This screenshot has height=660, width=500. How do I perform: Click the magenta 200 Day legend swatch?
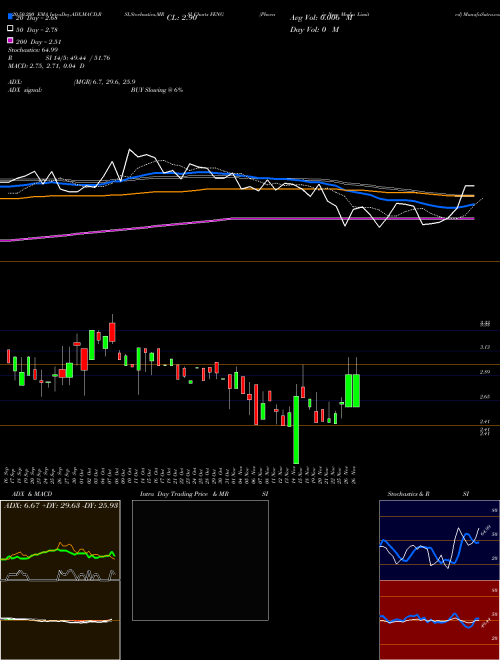click(10, 41)
